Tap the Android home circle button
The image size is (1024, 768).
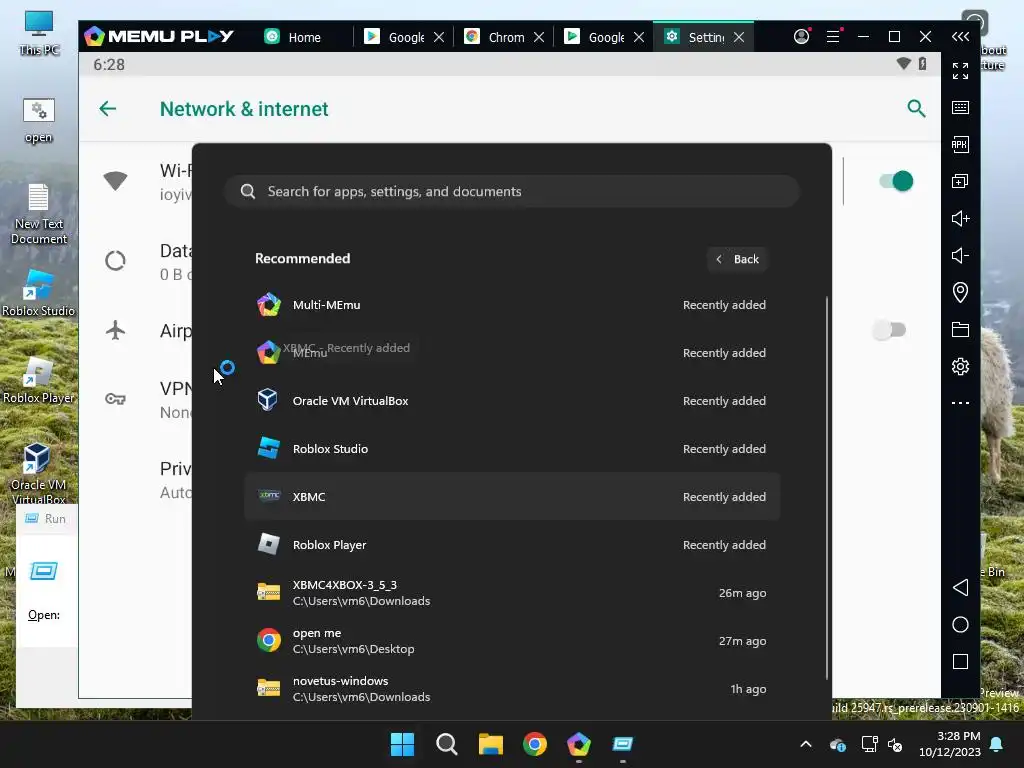(960, 625)
